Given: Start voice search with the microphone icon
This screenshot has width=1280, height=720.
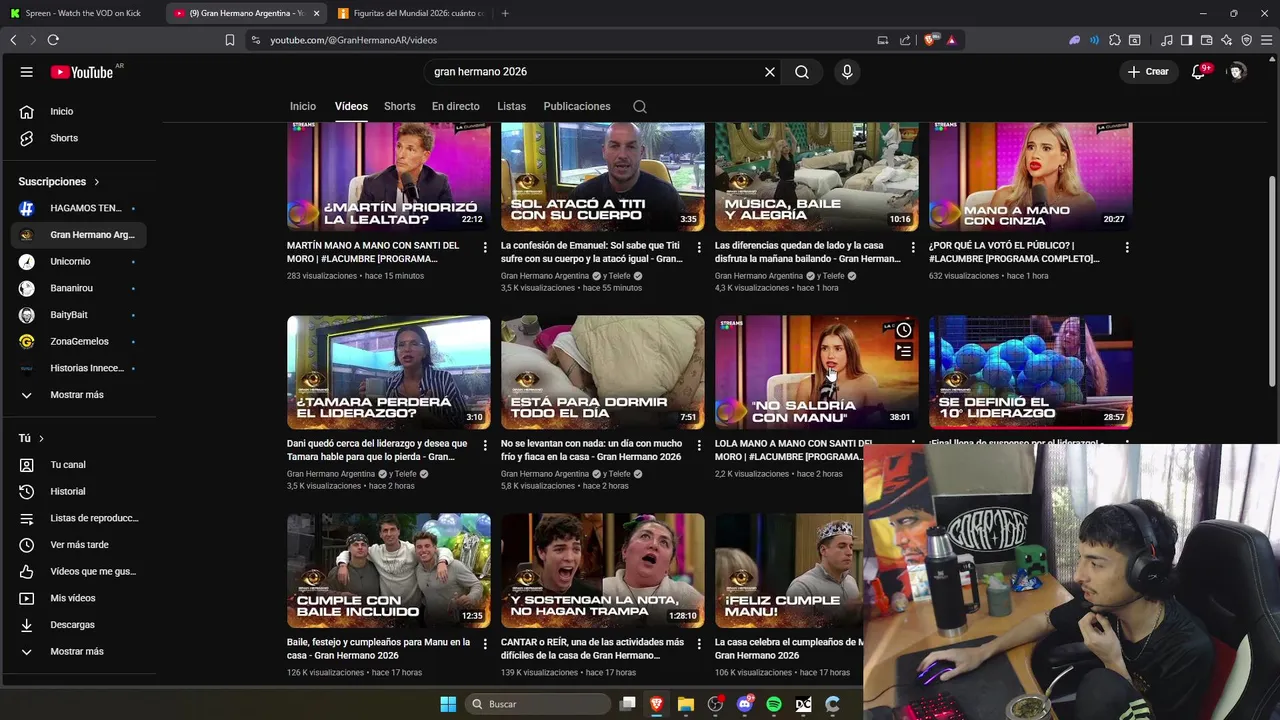Looking at the screenshot, I should point(847,72).
